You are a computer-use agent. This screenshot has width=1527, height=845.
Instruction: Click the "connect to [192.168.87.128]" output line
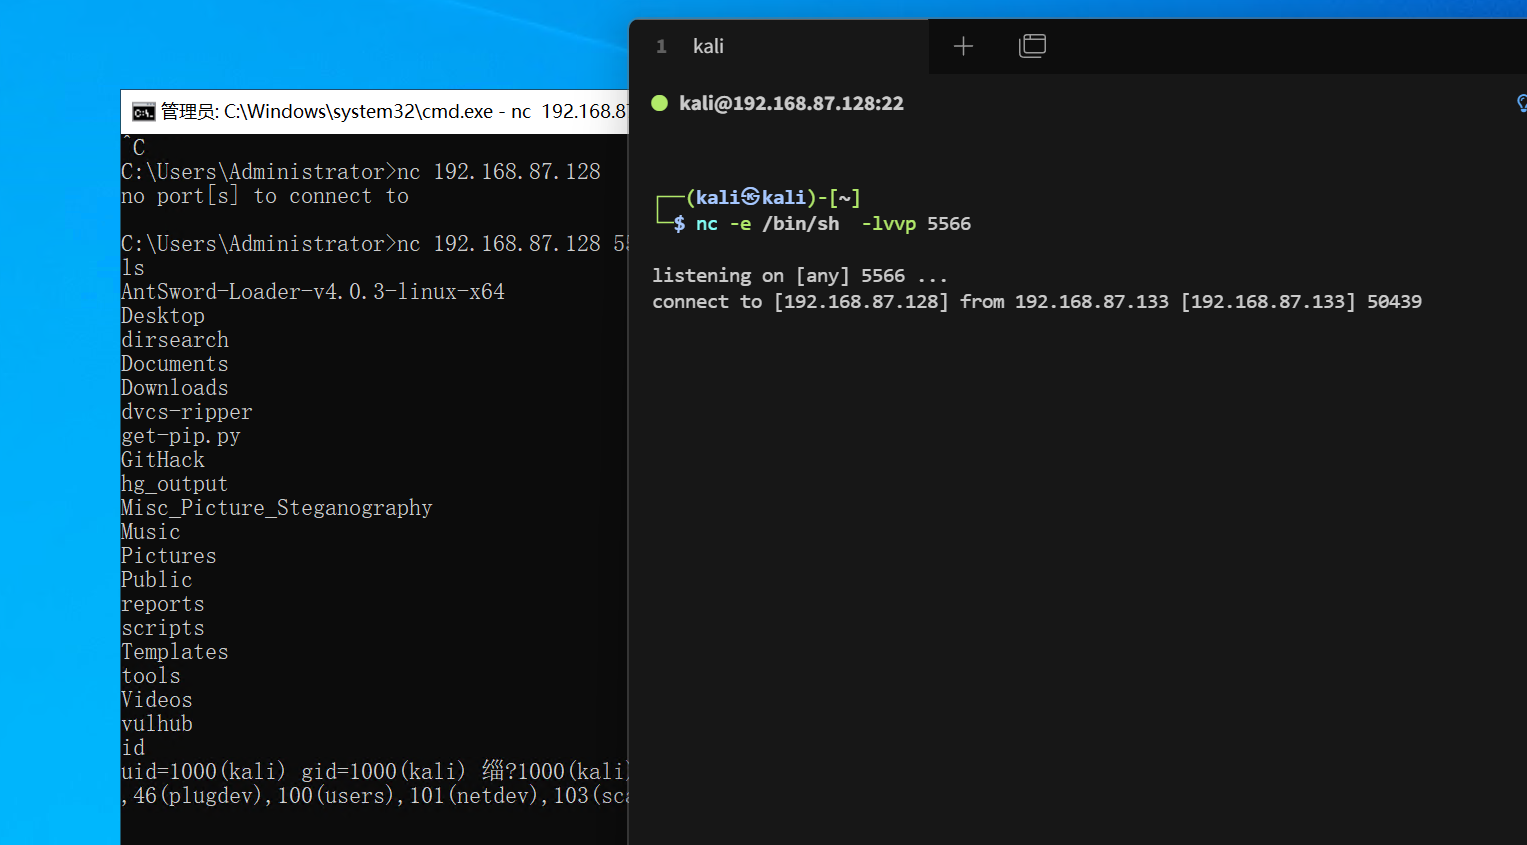1037,302
